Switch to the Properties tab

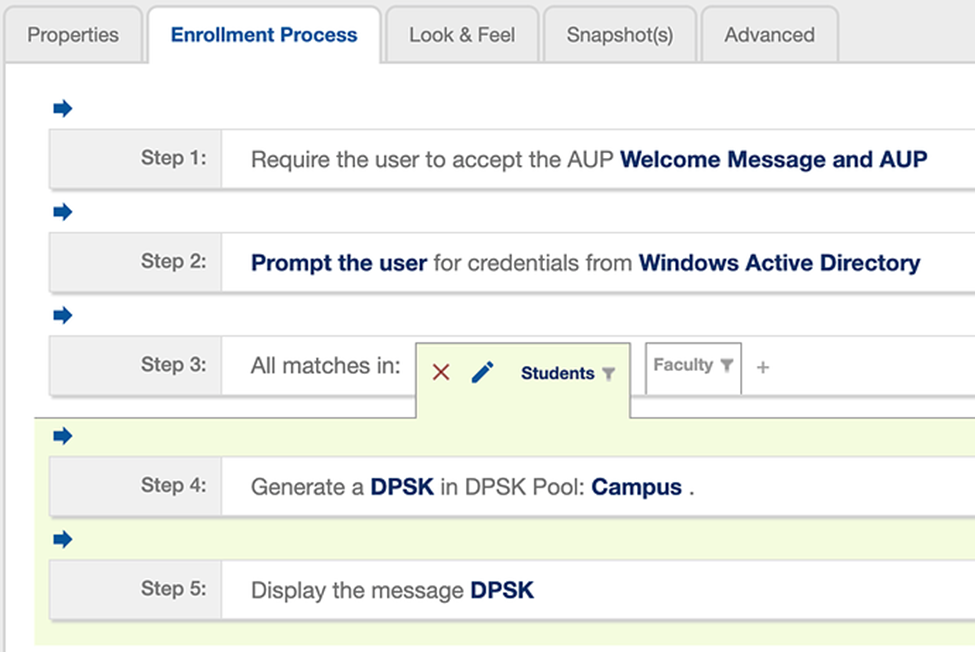[73, 35]
